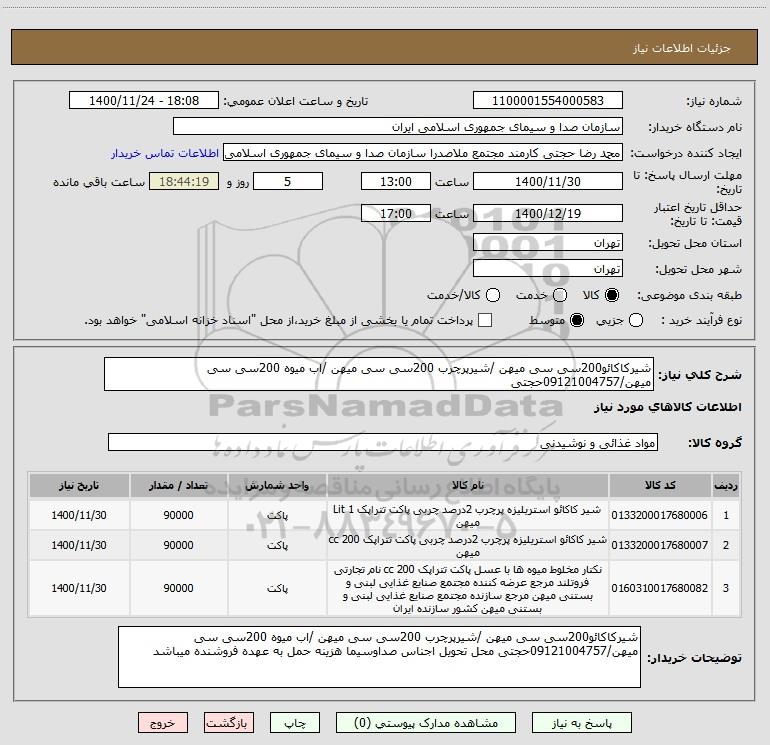
Task: Click the remaining days field showing 5
Action: tap(288, 181)
